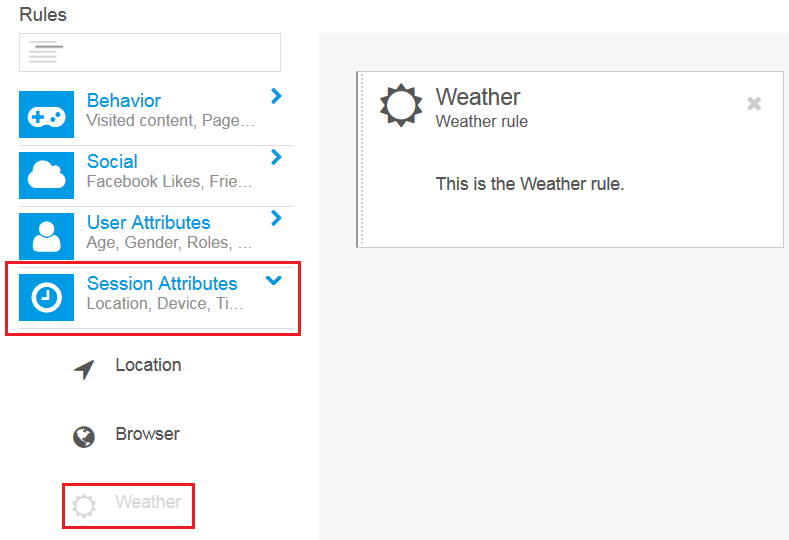Click 'This is the Weather rule.' text

click(x=530, y=184)
